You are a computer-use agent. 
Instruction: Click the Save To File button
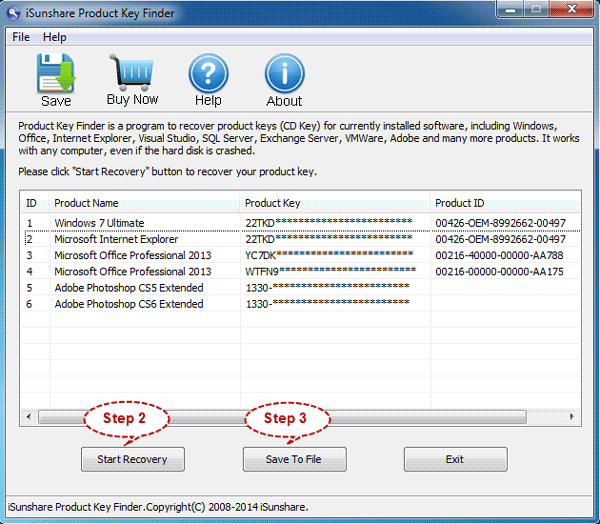[294, 459]
